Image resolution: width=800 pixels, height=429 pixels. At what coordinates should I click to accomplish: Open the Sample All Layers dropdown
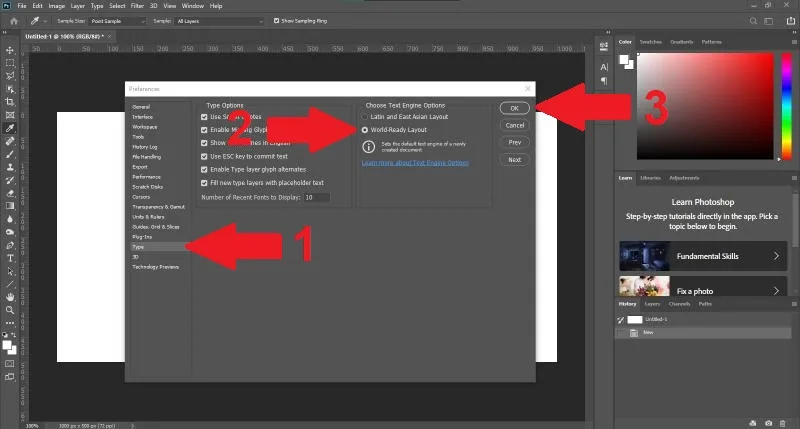[x=219, y=21]
